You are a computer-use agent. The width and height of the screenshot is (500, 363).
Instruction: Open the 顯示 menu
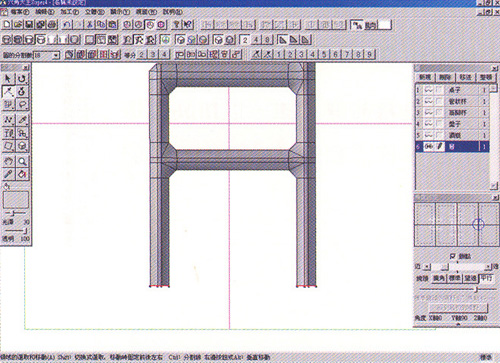[120, 12]
